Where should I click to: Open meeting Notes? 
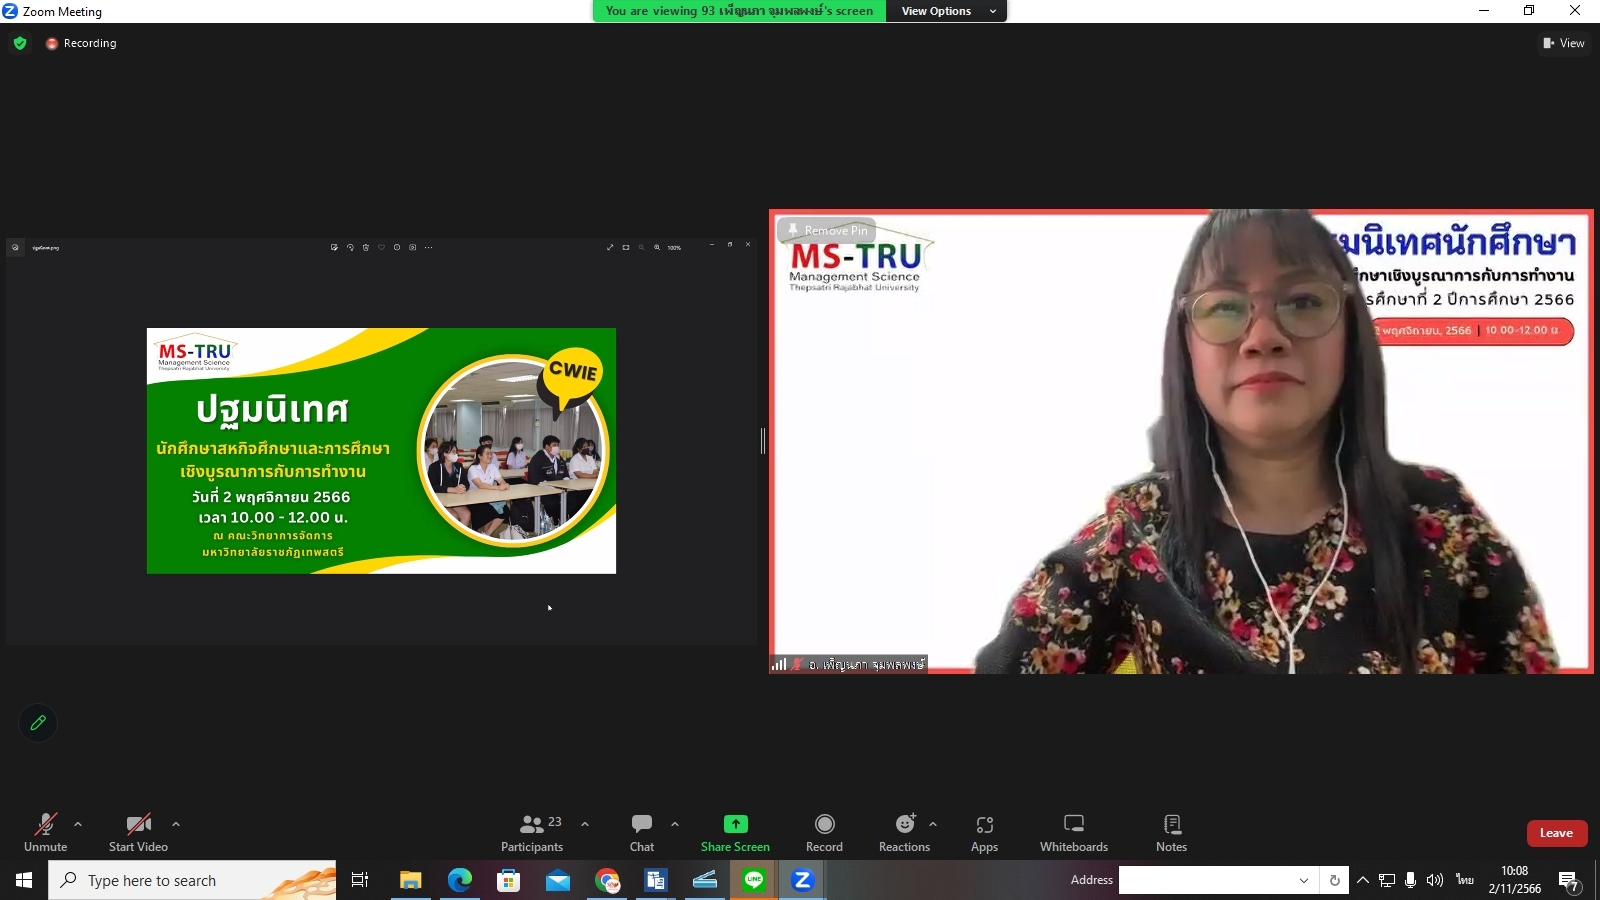click(x=1171, y=832)
